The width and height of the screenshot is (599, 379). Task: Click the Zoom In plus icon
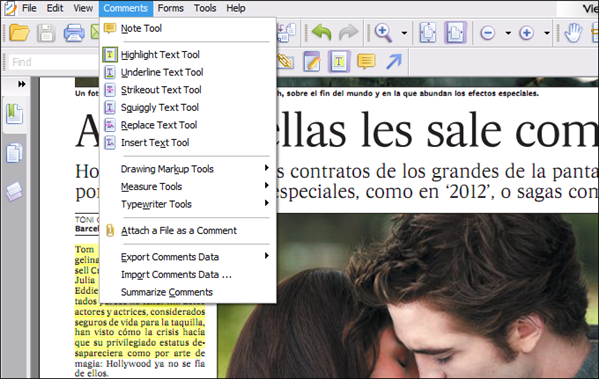click(526, 33)
